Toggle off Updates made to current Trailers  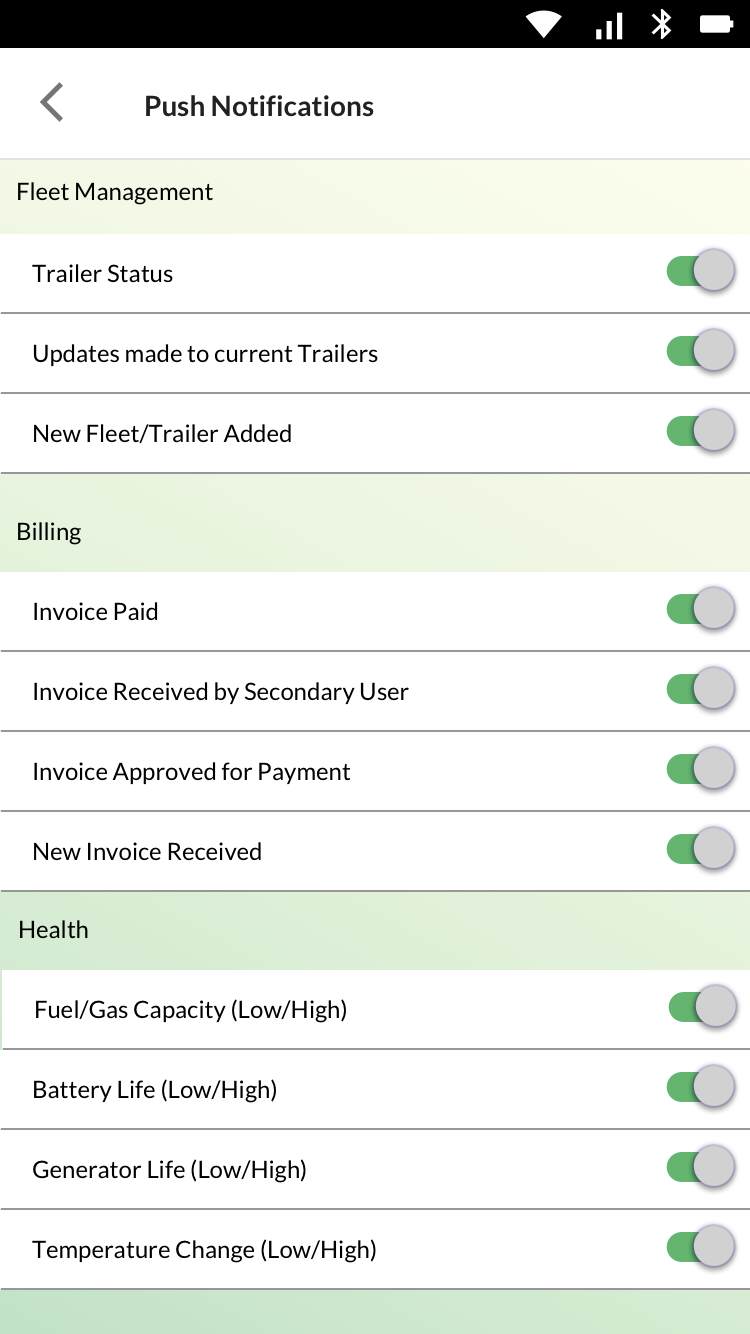pos(700,351)
